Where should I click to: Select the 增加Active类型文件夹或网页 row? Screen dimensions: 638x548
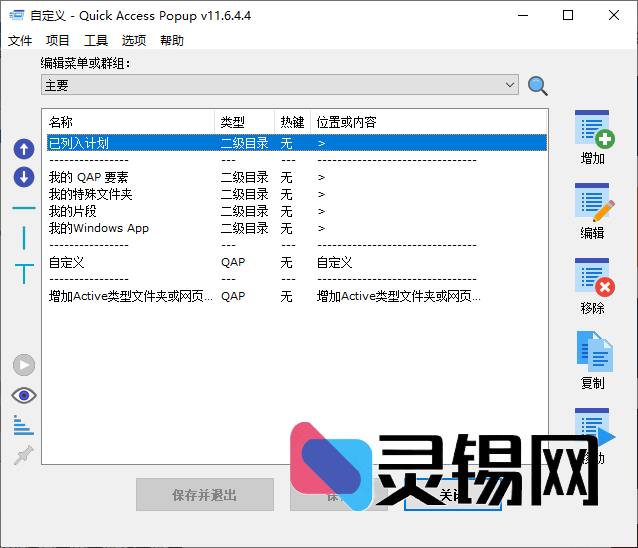pyautogui.click(x=297, y=296)
